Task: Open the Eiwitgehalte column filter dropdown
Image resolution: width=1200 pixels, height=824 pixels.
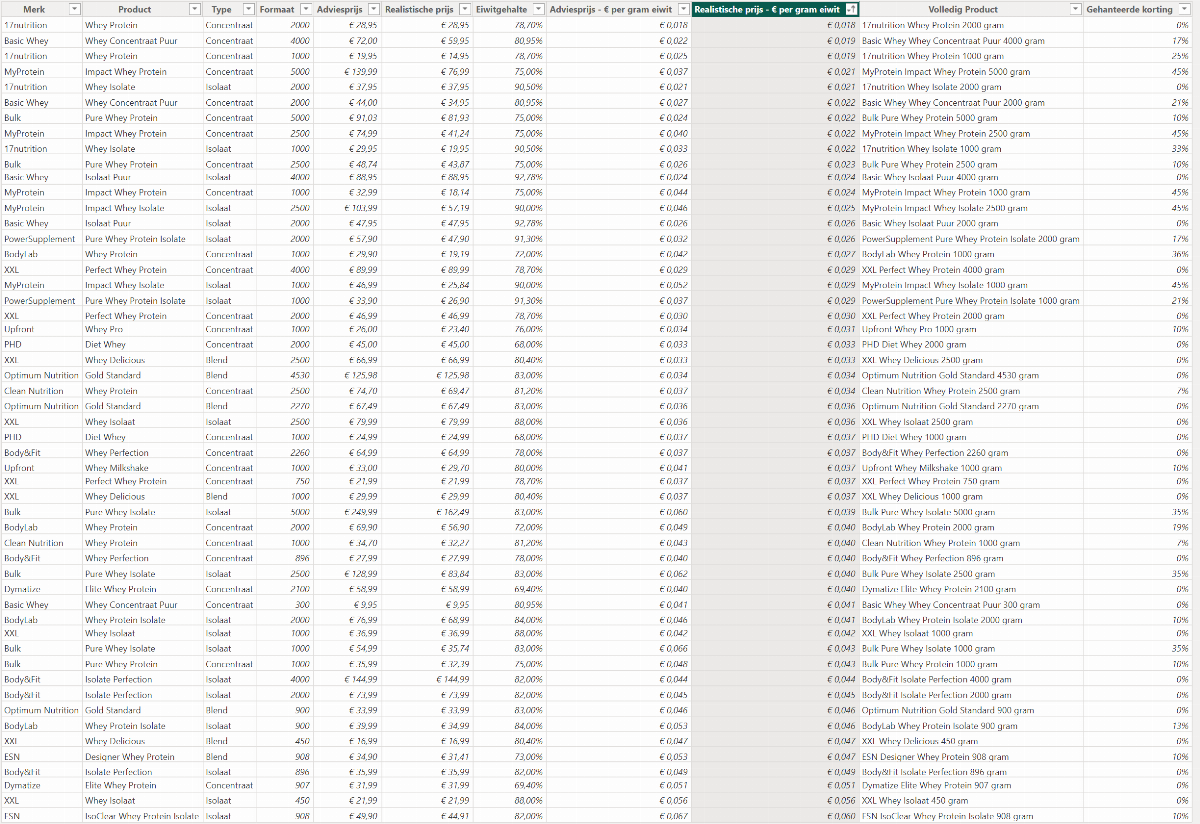Action: [x=537, y=9]
